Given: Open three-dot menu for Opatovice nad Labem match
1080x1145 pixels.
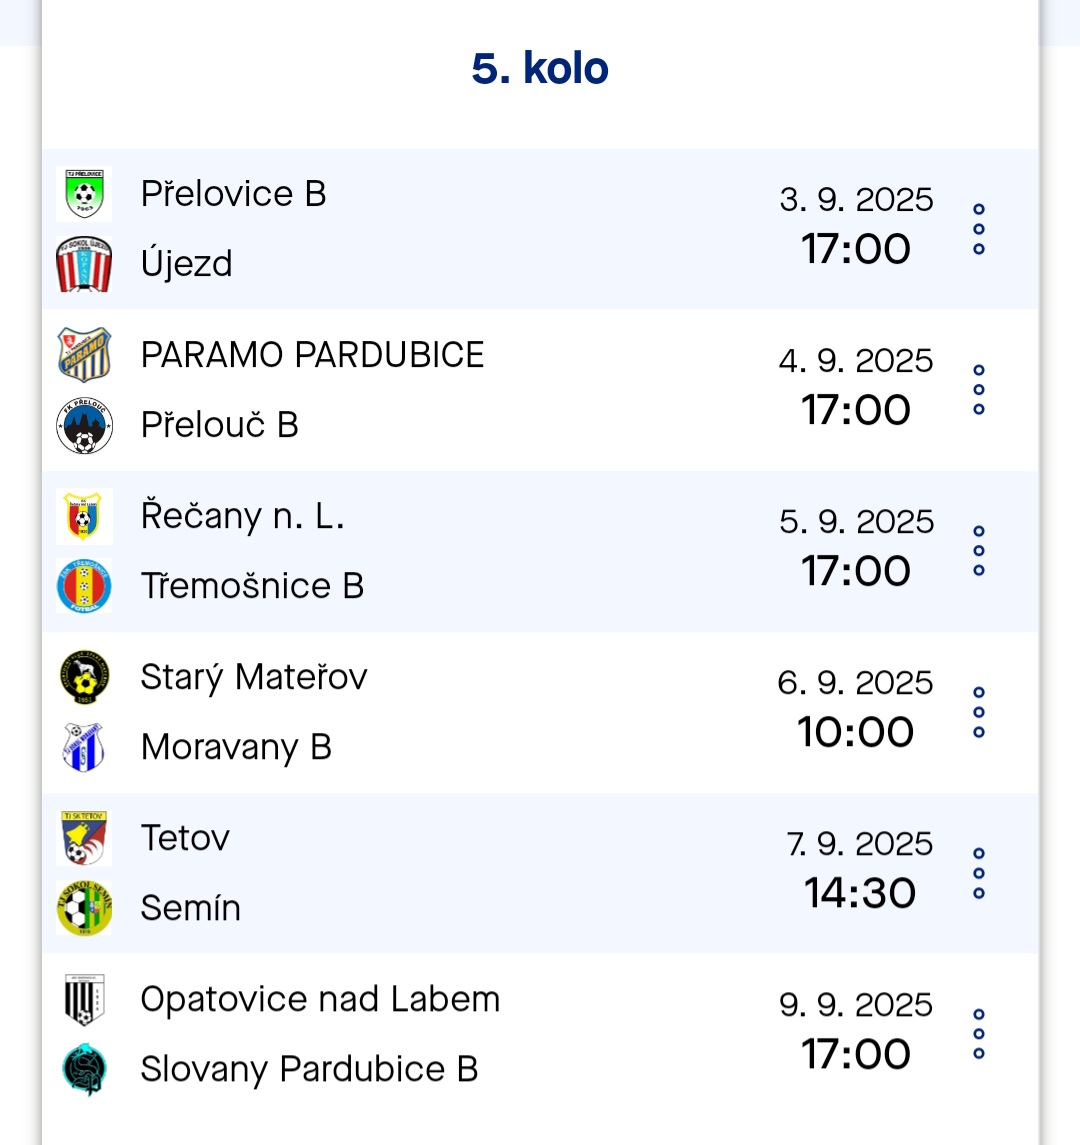Looking at the screenshot, I should pos(978,1034).
